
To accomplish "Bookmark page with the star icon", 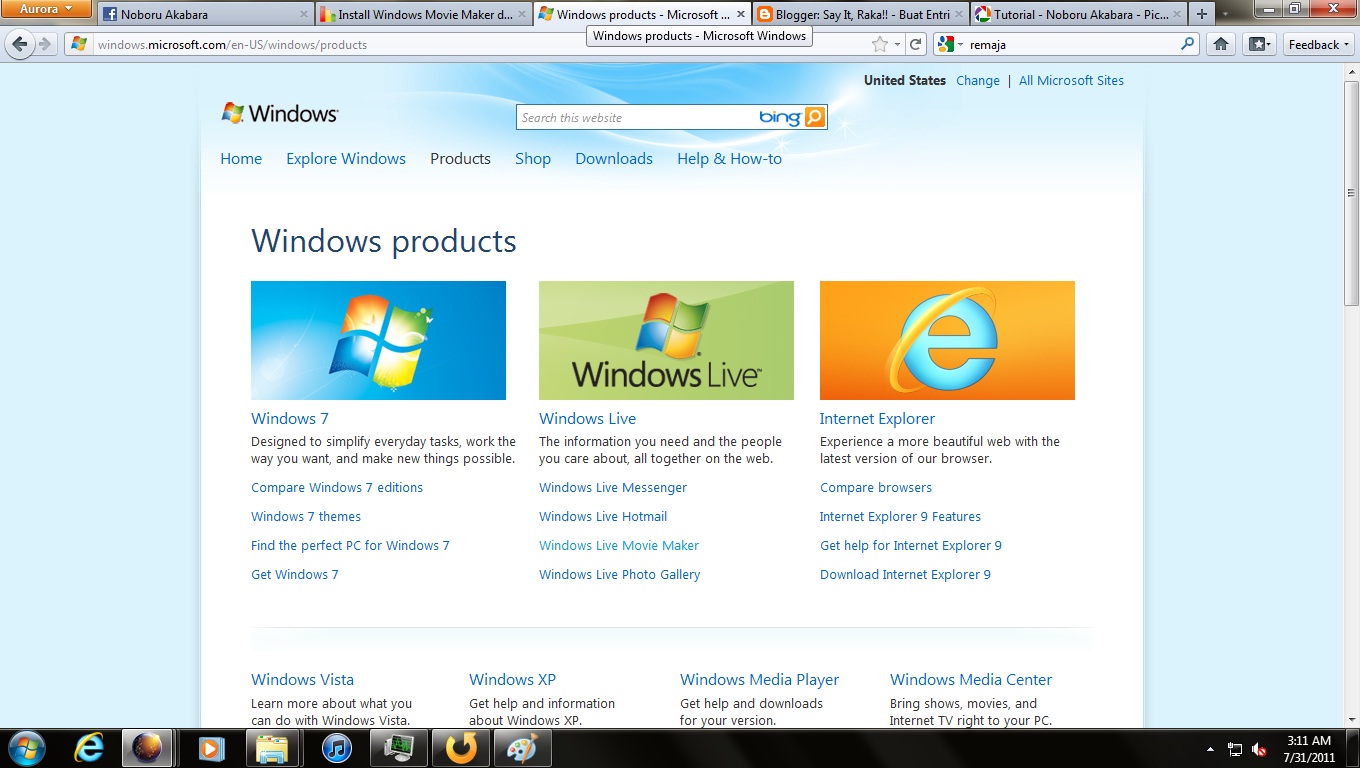I will [880, 44].
